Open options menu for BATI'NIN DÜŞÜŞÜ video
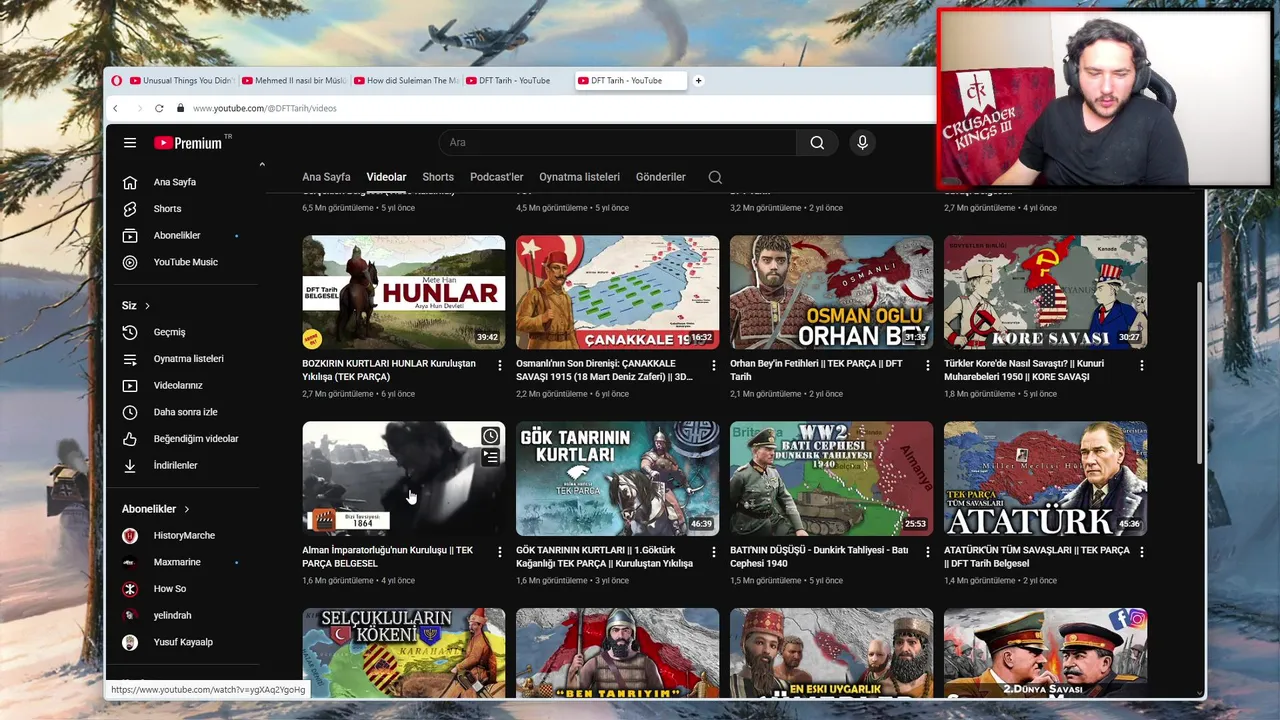Image resolution: width=1280 pixels, height=720 pixels. [928, 552]
